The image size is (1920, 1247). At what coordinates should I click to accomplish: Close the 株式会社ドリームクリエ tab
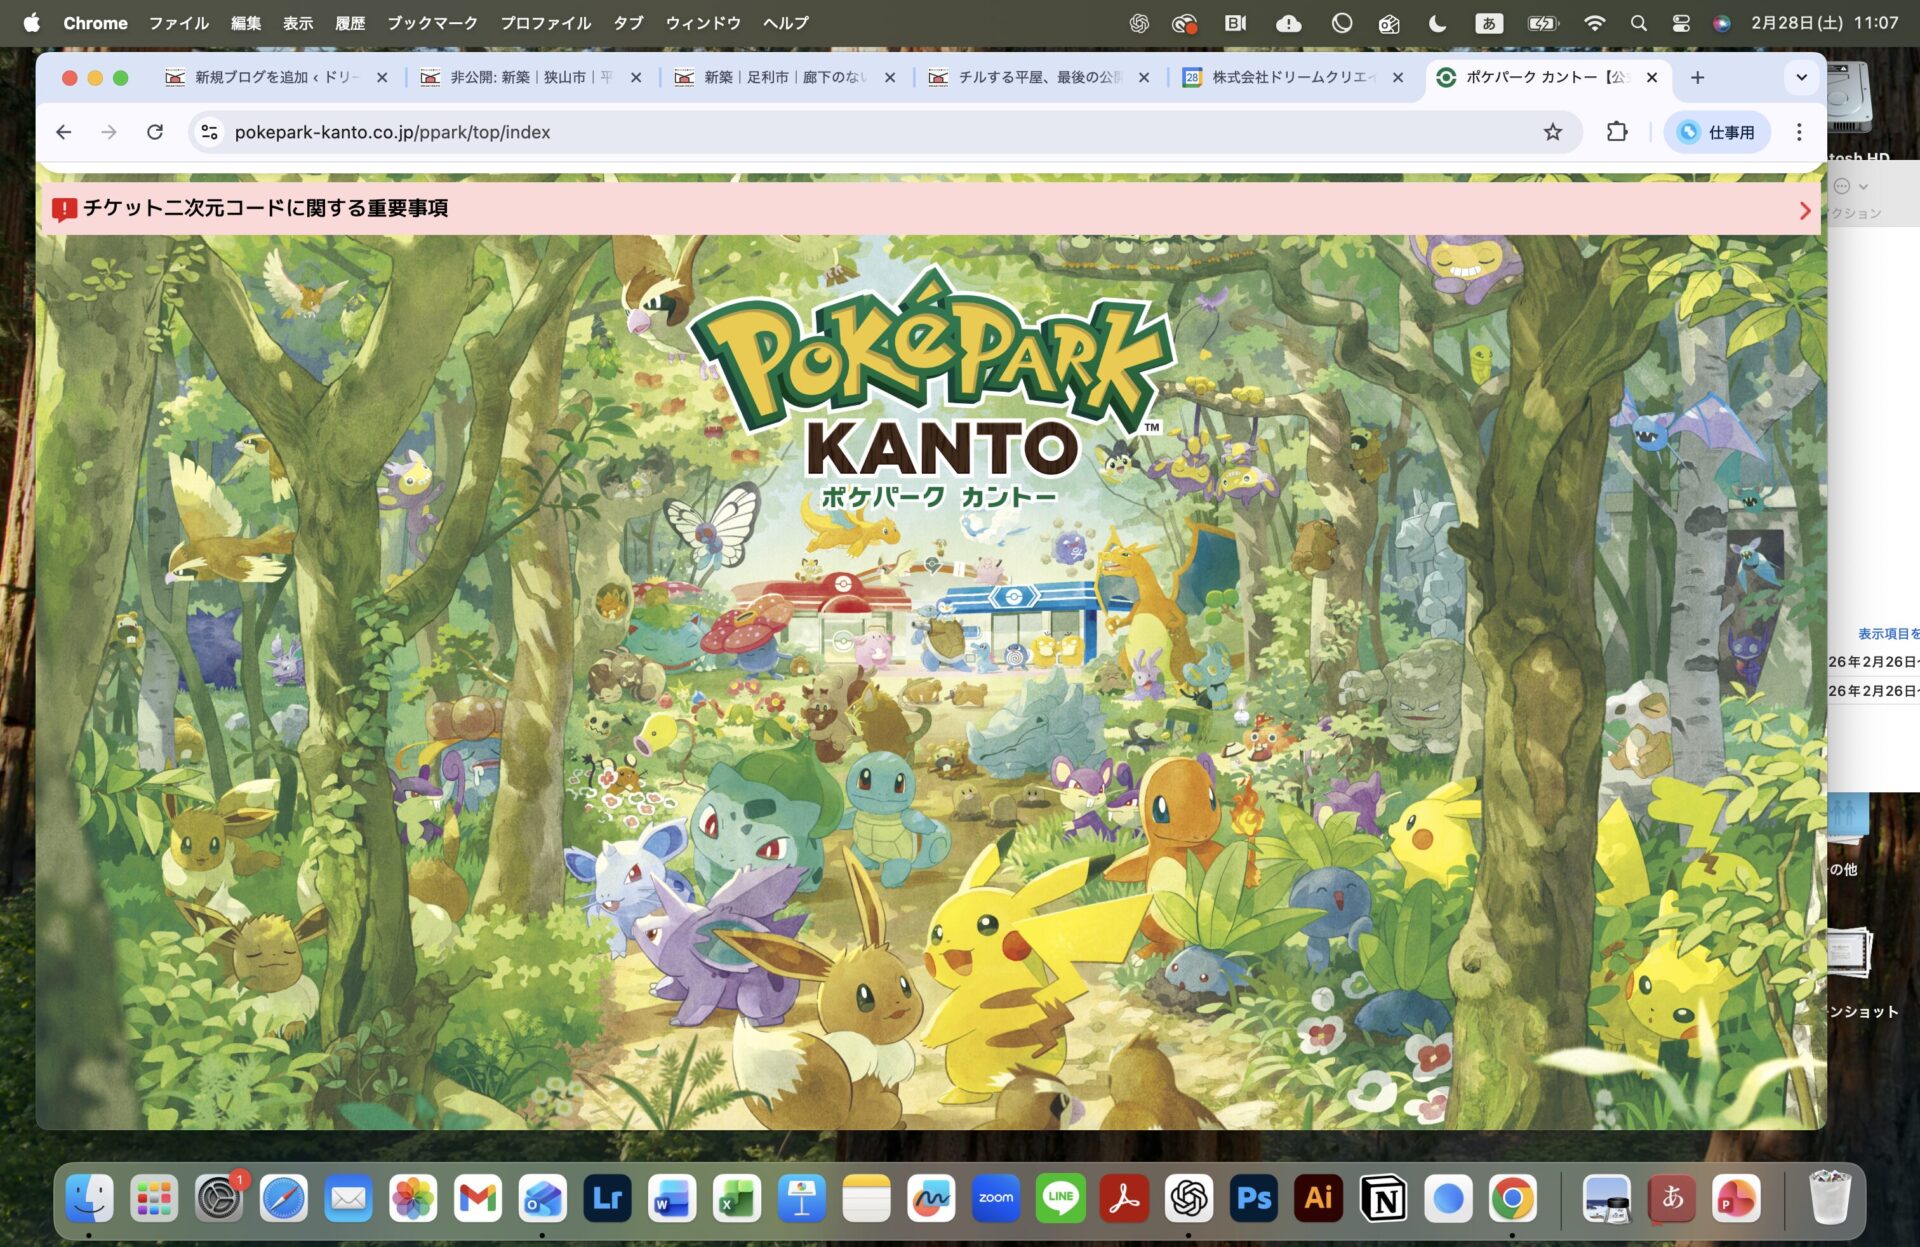[x=1398, y=77]
